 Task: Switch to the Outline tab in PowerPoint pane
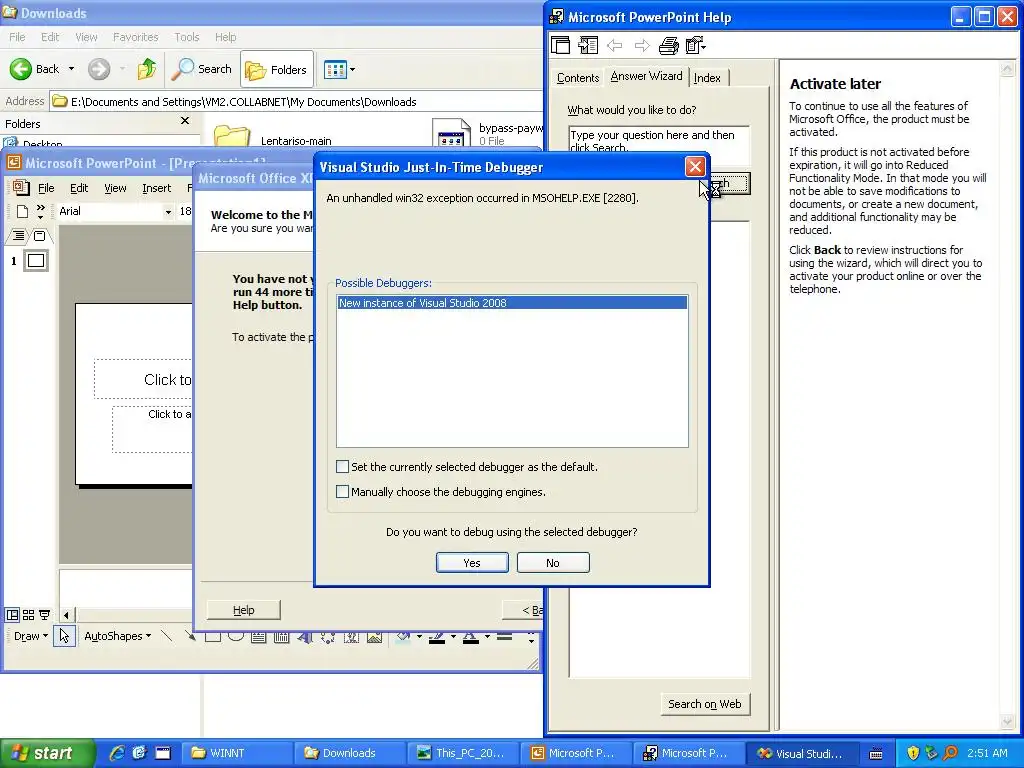click(x=19, y=236)
